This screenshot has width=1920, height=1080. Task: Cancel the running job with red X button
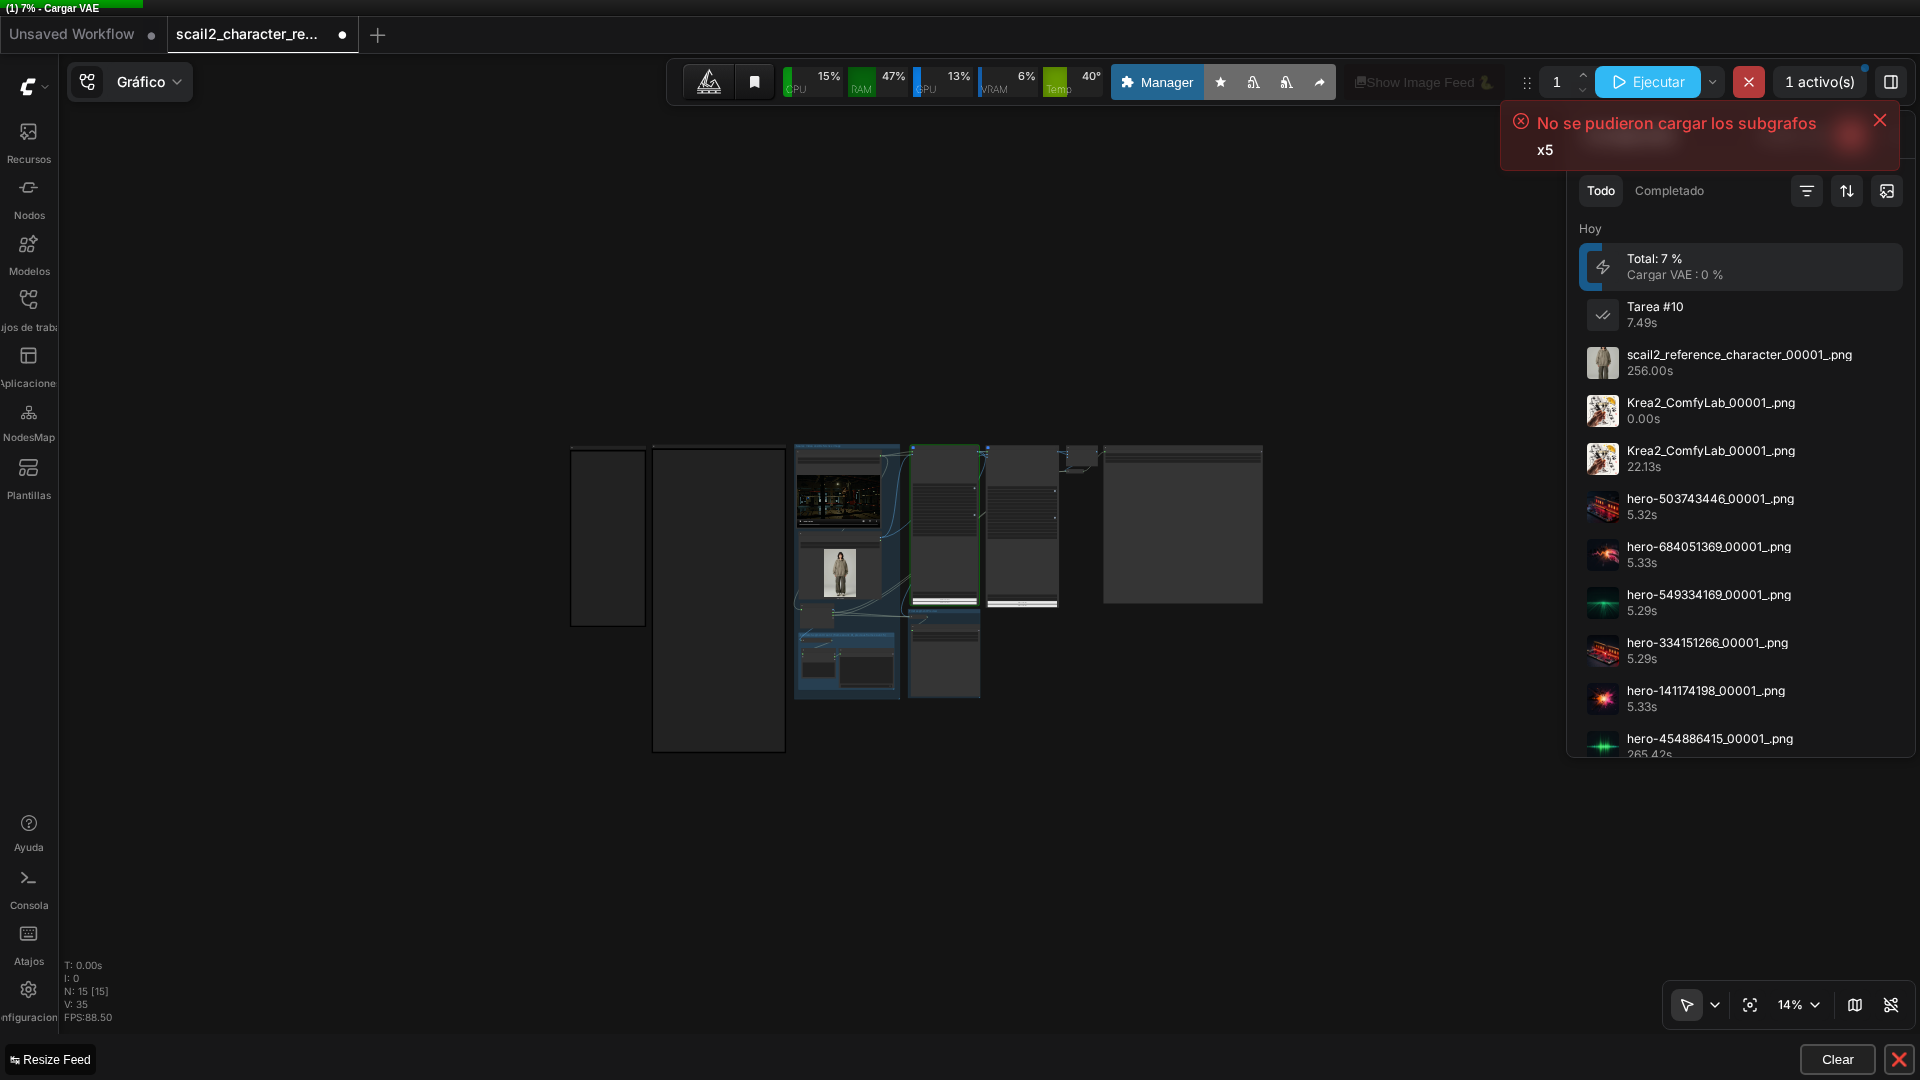(x=1748, y=82)
